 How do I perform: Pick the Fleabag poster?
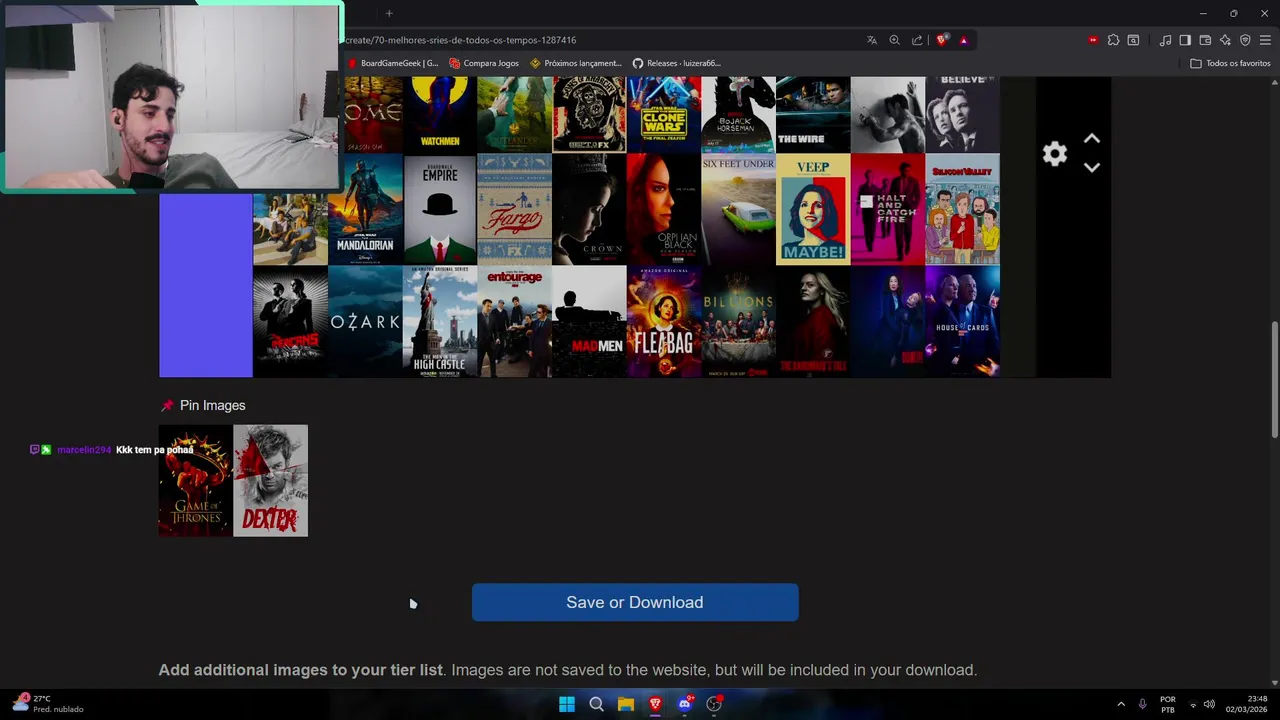coord(664,321)
